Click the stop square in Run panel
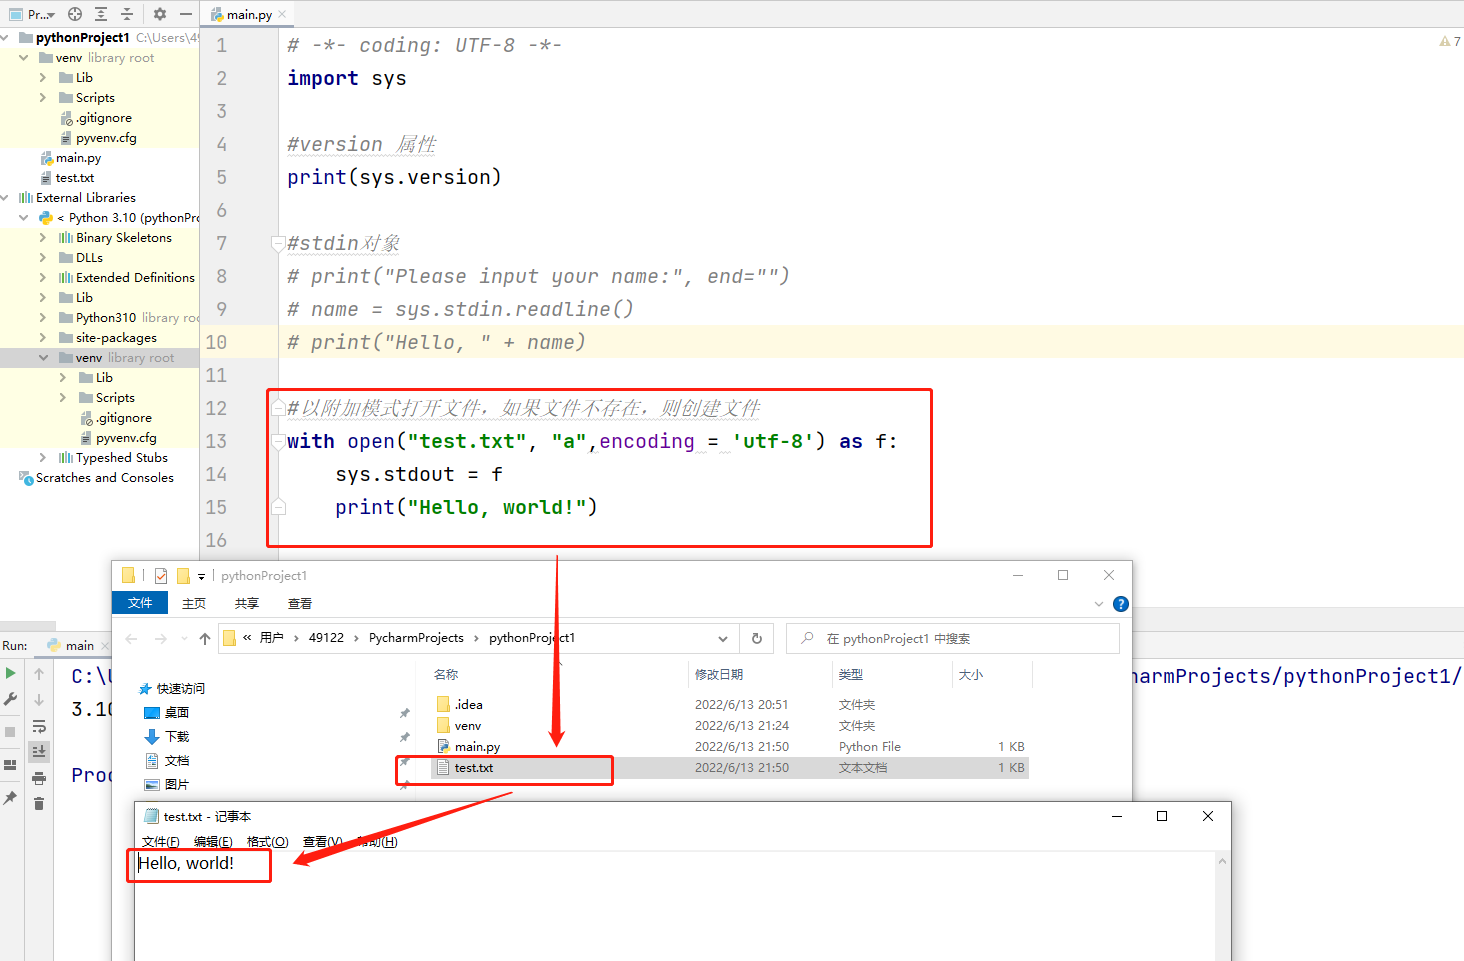The width and height of the screenshot is (1464, 961). click(x=11, y=732)
